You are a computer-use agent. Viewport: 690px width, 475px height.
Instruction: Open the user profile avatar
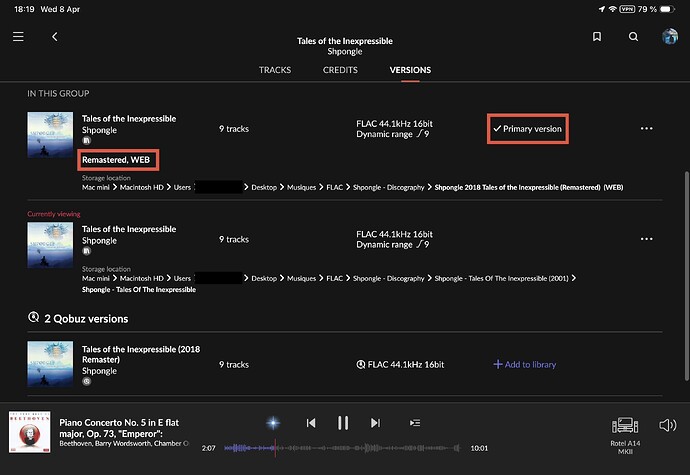(670, 37)
